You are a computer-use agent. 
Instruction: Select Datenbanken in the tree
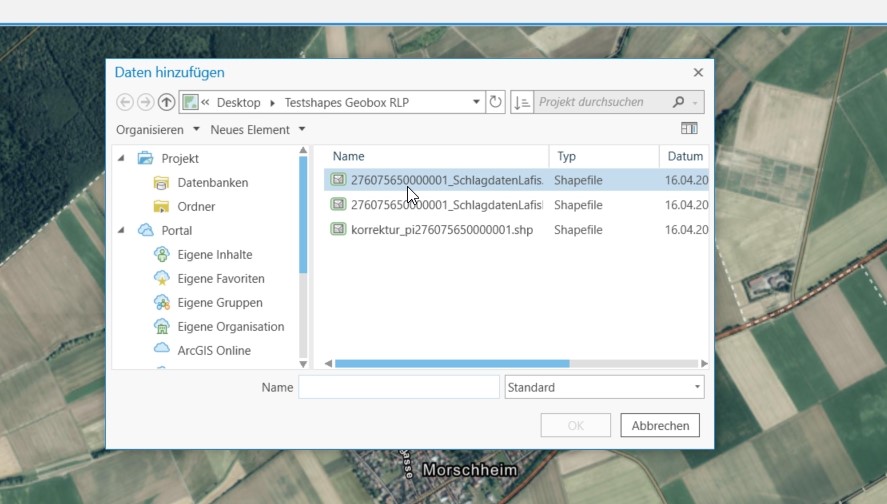pos(213,182)
